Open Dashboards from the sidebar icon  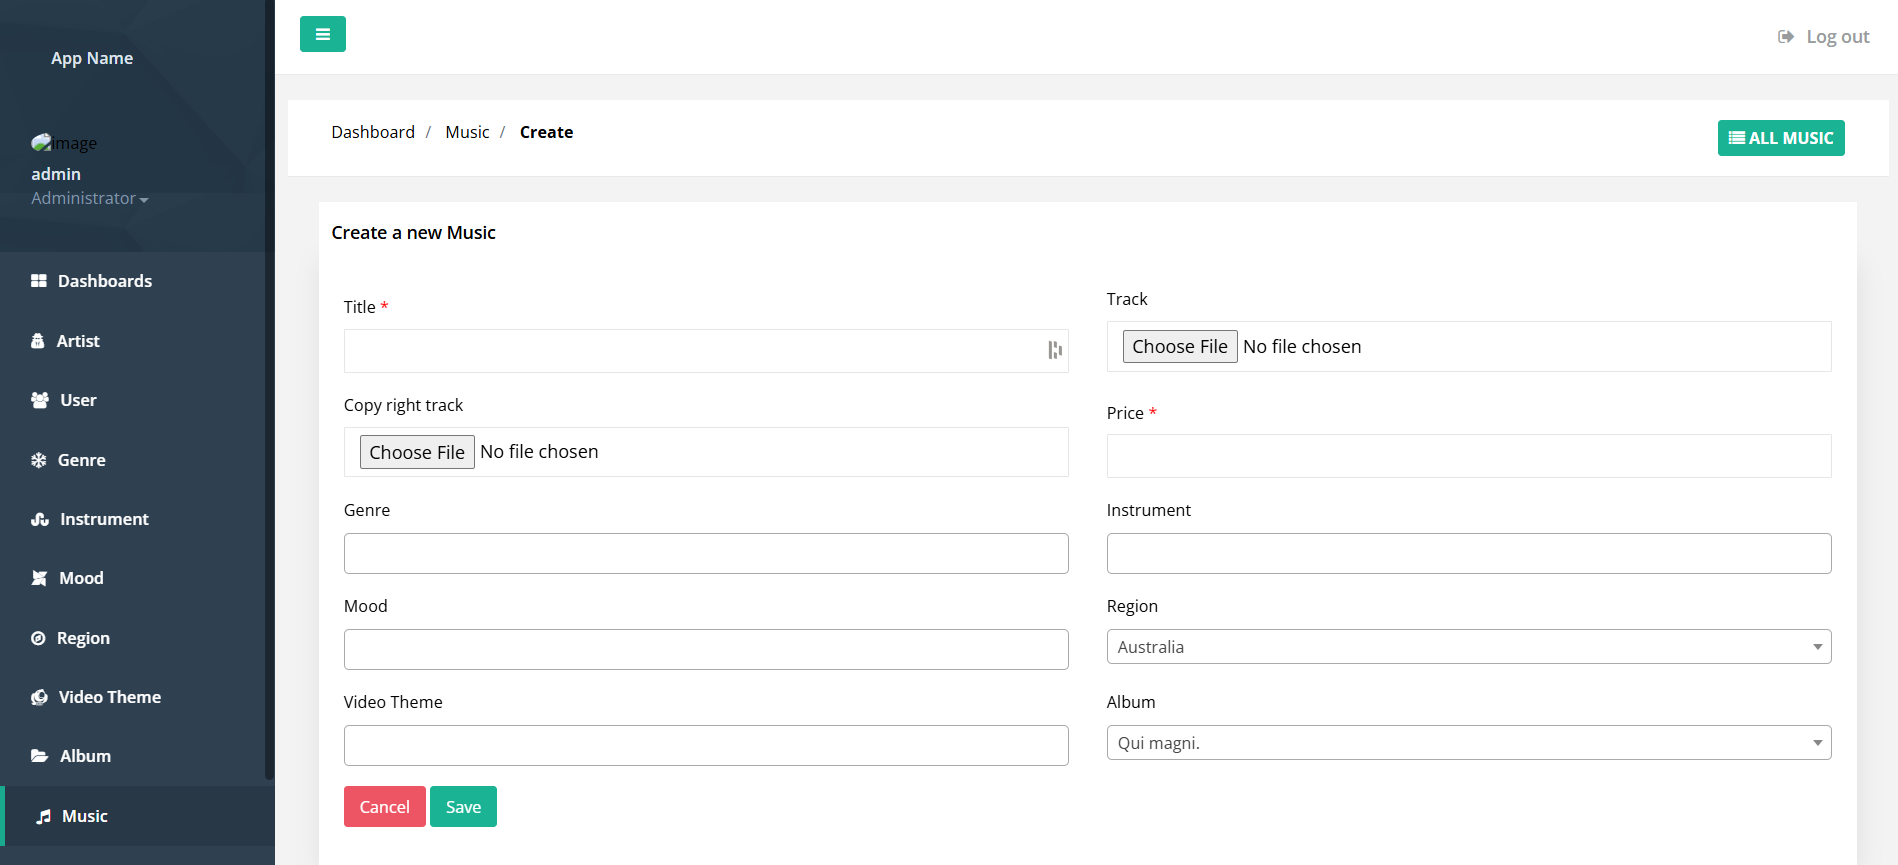[39, 281]
